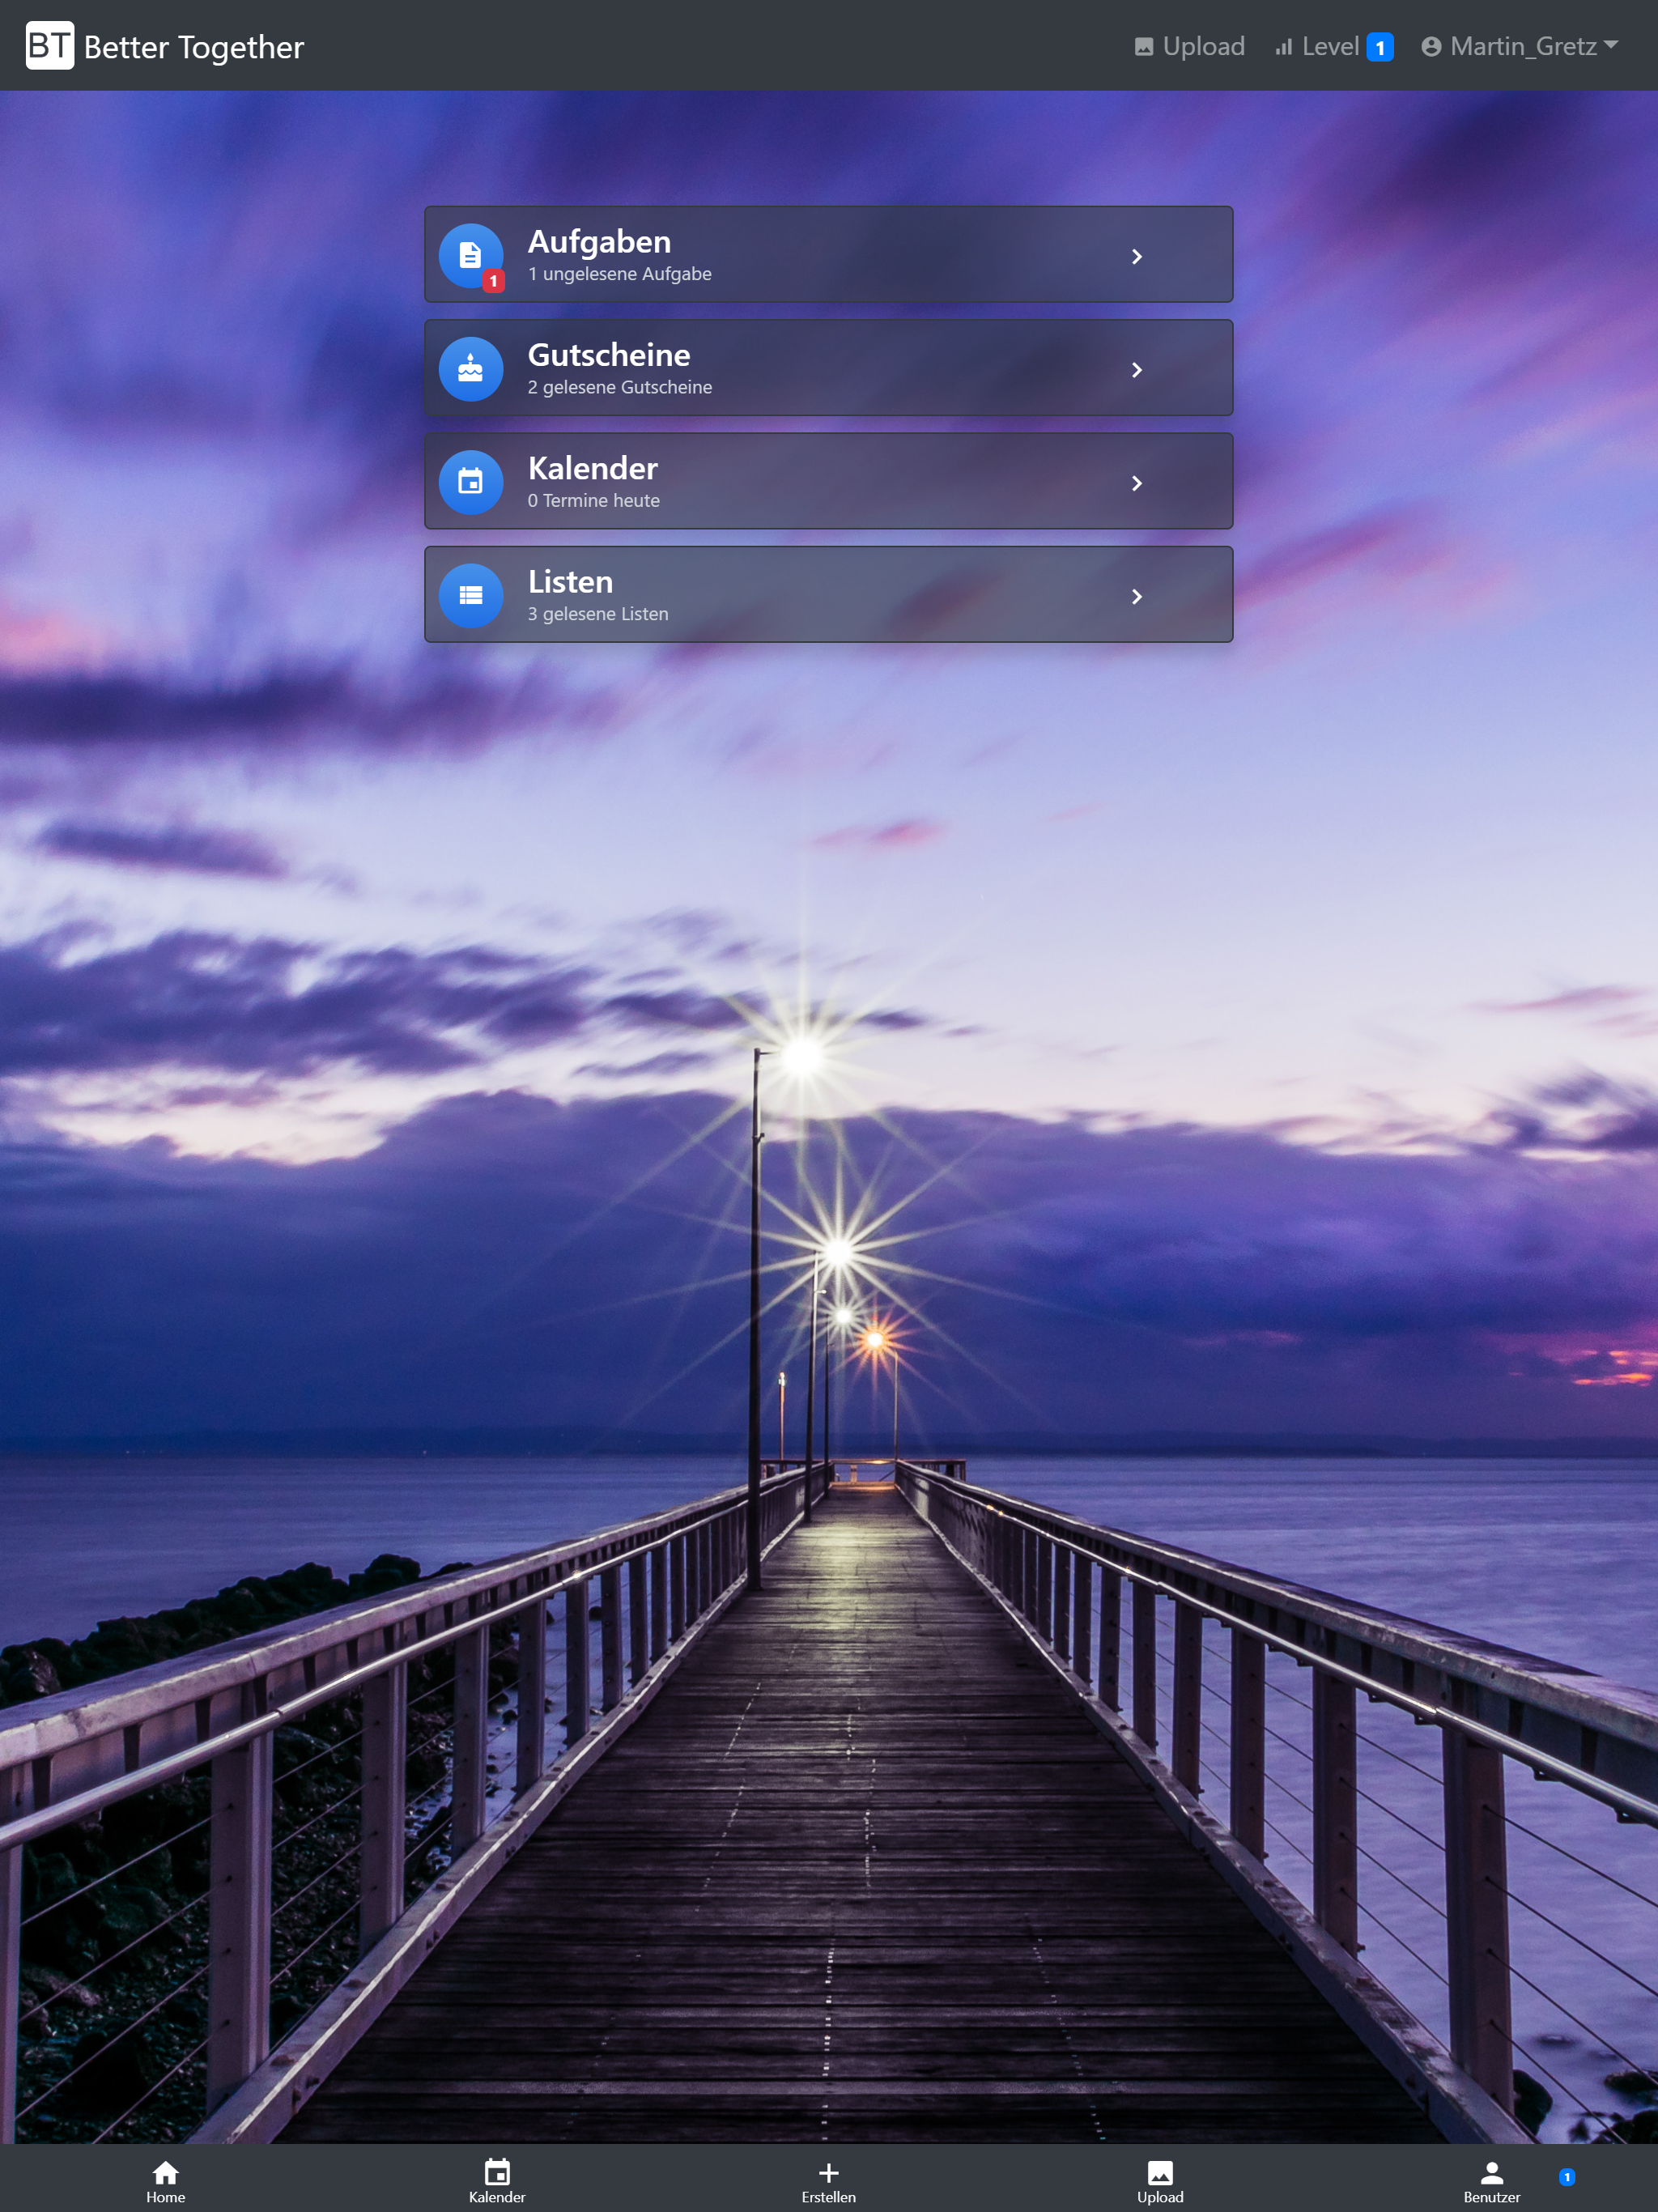Click the Gutscheine cake icon
Image resolution: width=1658 pixels, height=2212 pixels.
470,369
